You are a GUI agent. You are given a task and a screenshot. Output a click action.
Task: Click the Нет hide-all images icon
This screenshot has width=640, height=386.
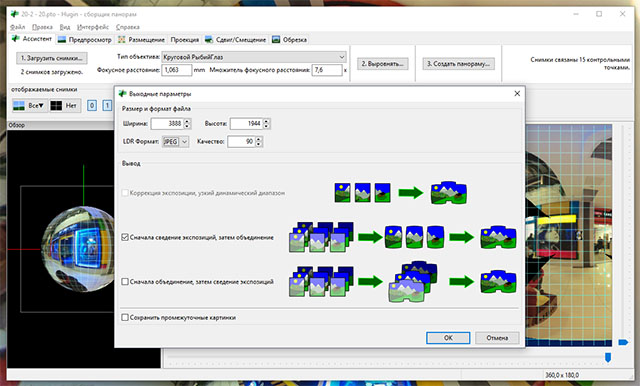(56, 106)
